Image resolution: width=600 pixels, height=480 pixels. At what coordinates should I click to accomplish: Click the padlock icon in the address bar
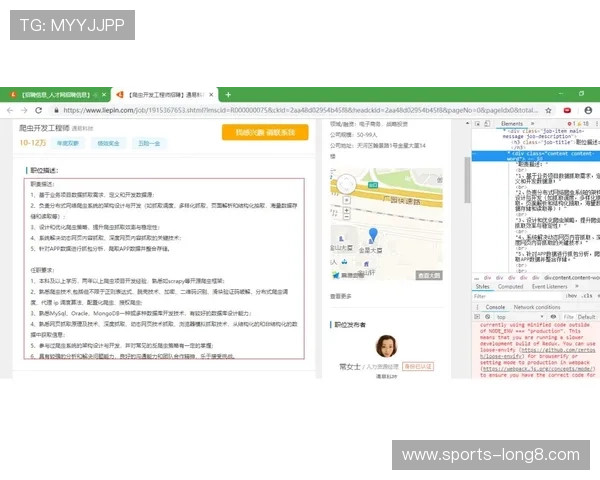pos(57,110)
